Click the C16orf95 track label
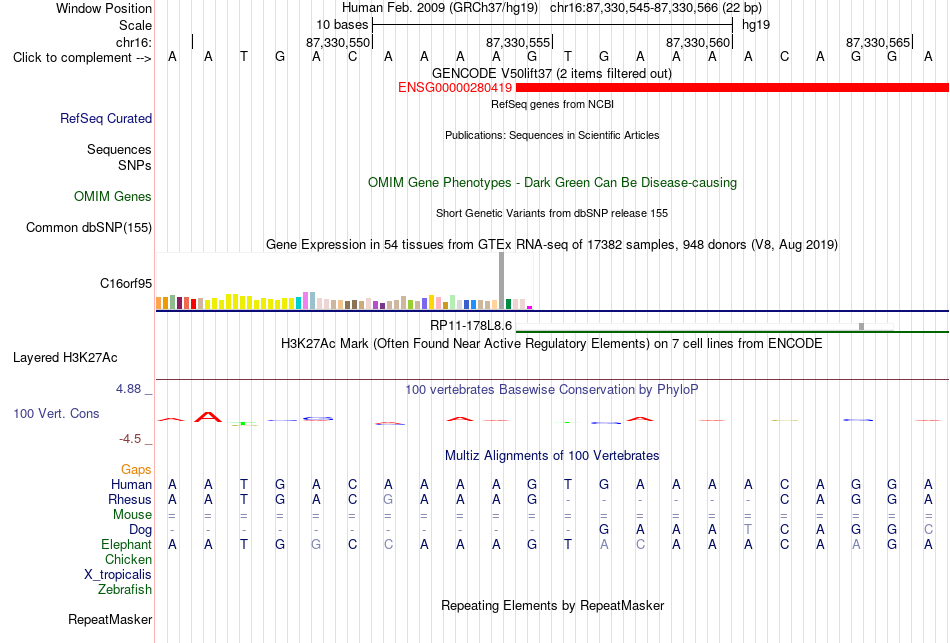Screen dimensions: 950x643 (x=126, y=283)
